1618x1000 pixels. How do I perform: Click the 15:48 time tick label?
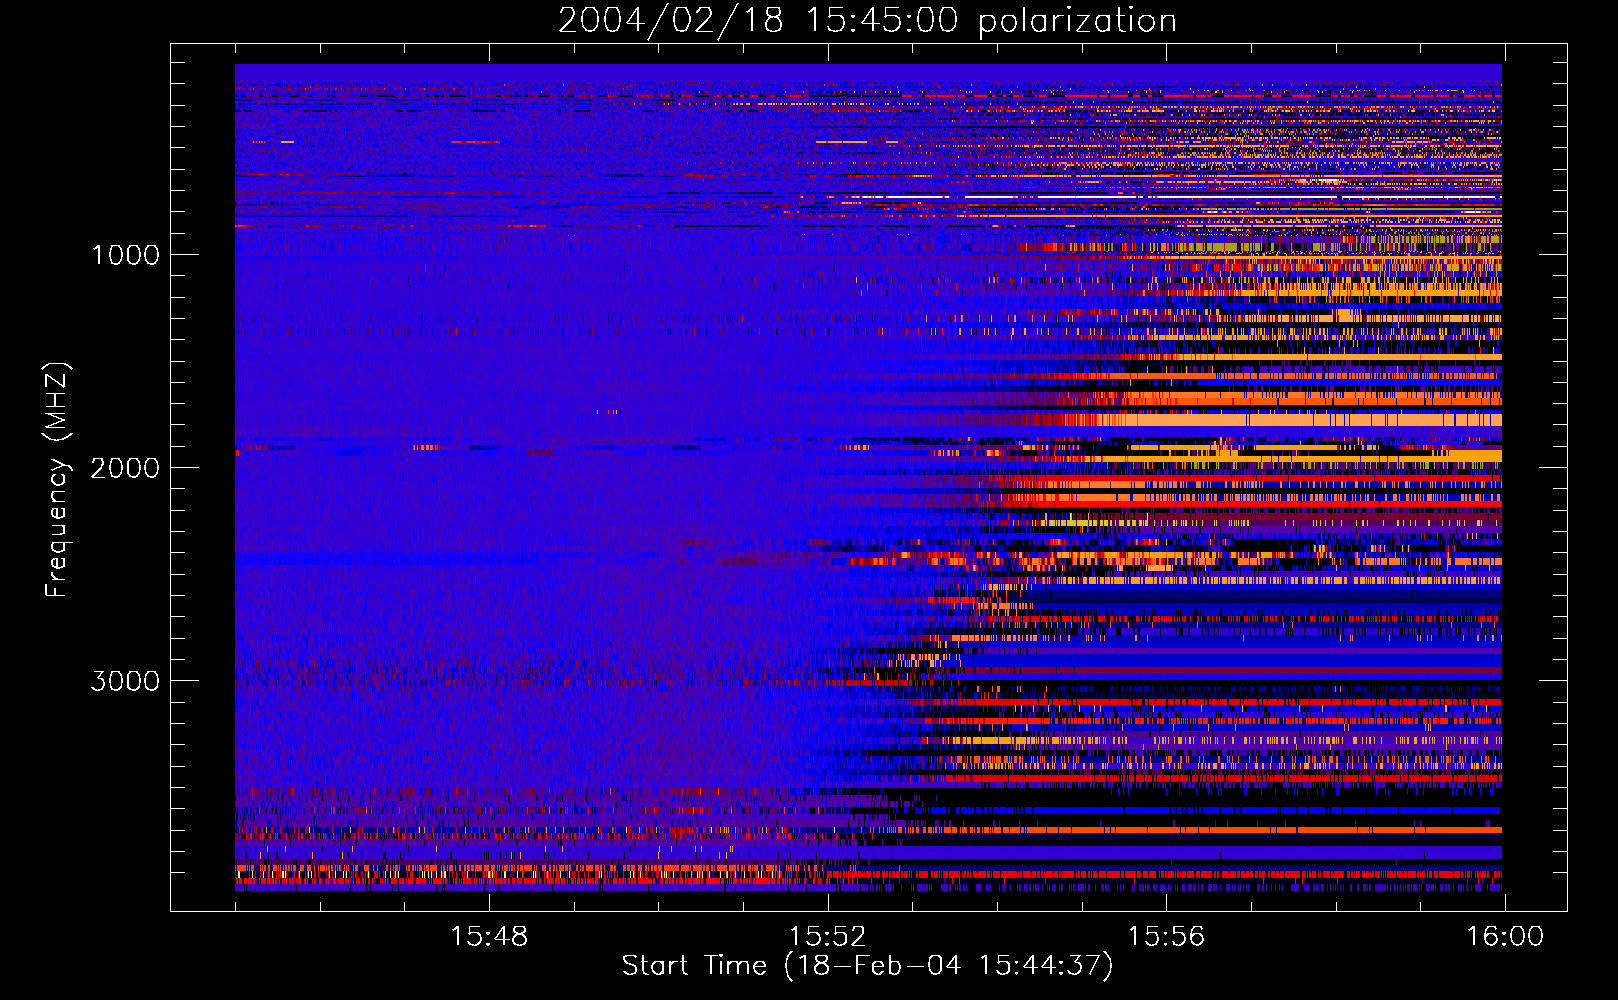coord(489,937)
